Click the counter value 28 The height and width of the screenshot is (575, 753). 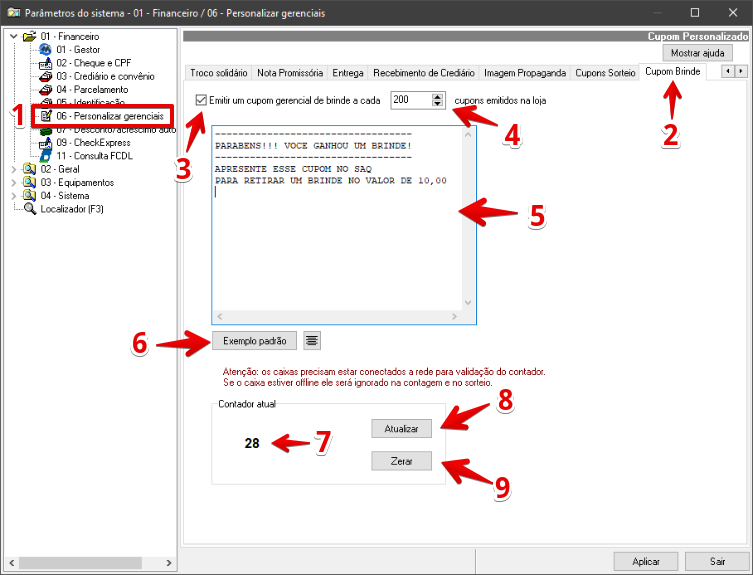click(252, 443)
